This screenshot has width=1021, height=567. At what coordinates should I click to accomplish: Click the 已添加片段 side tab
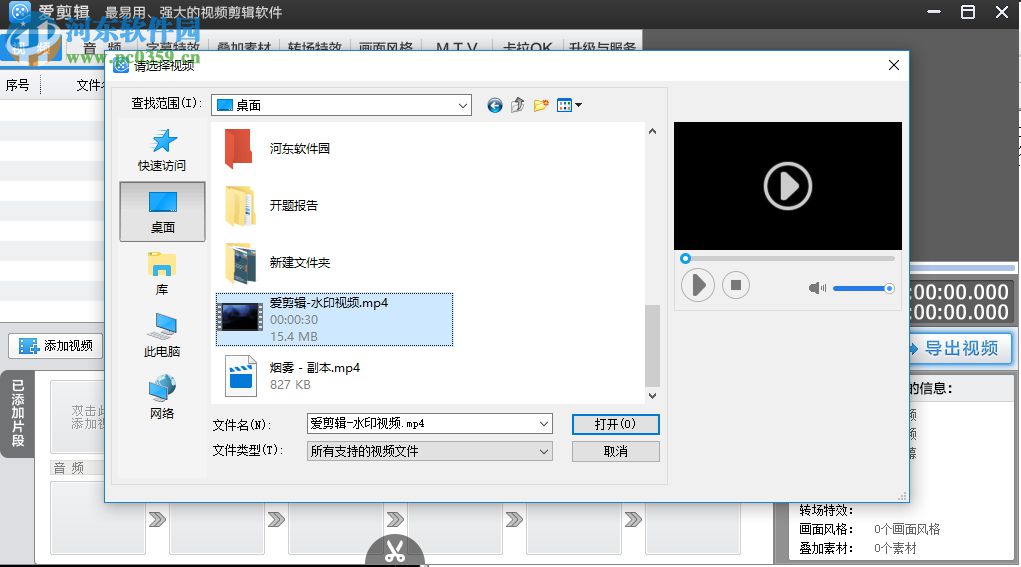(18, 413)
